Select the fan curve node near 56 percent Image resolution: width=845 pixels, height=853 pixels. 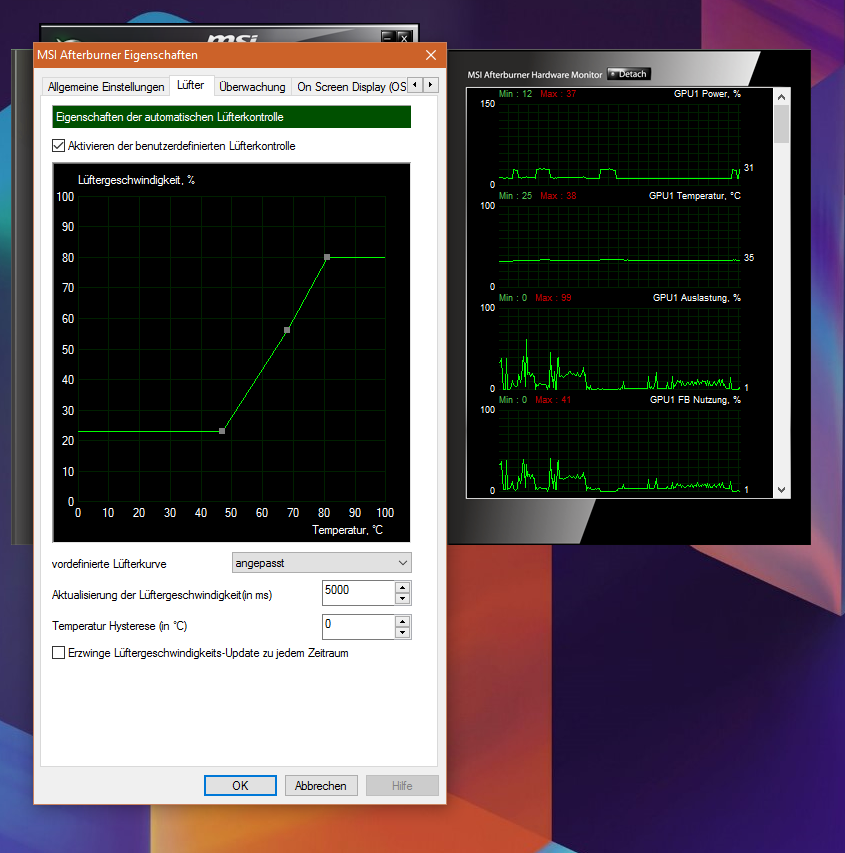[x=287, y=330]
